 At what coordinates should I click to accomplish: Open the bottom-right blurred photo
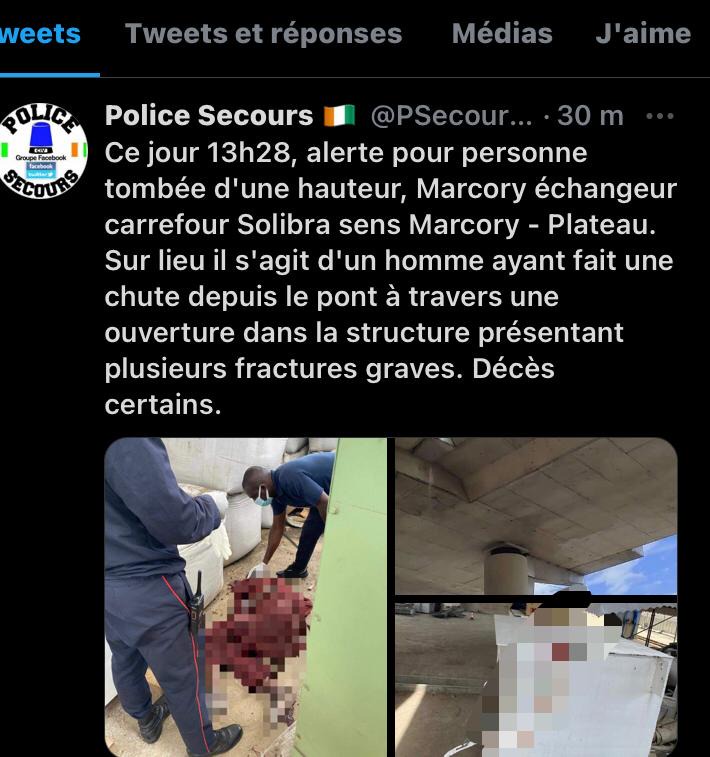click(536, 680)
